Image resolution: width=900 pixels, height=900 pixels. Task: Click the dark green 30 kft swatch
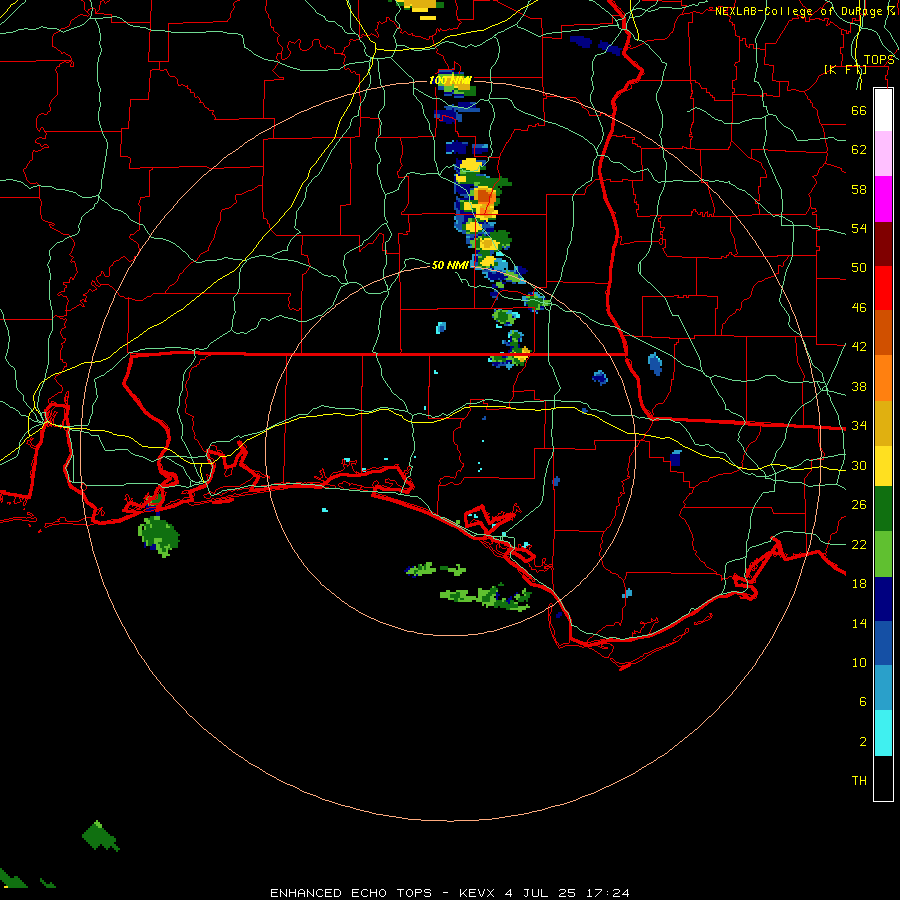click(883, 509)
